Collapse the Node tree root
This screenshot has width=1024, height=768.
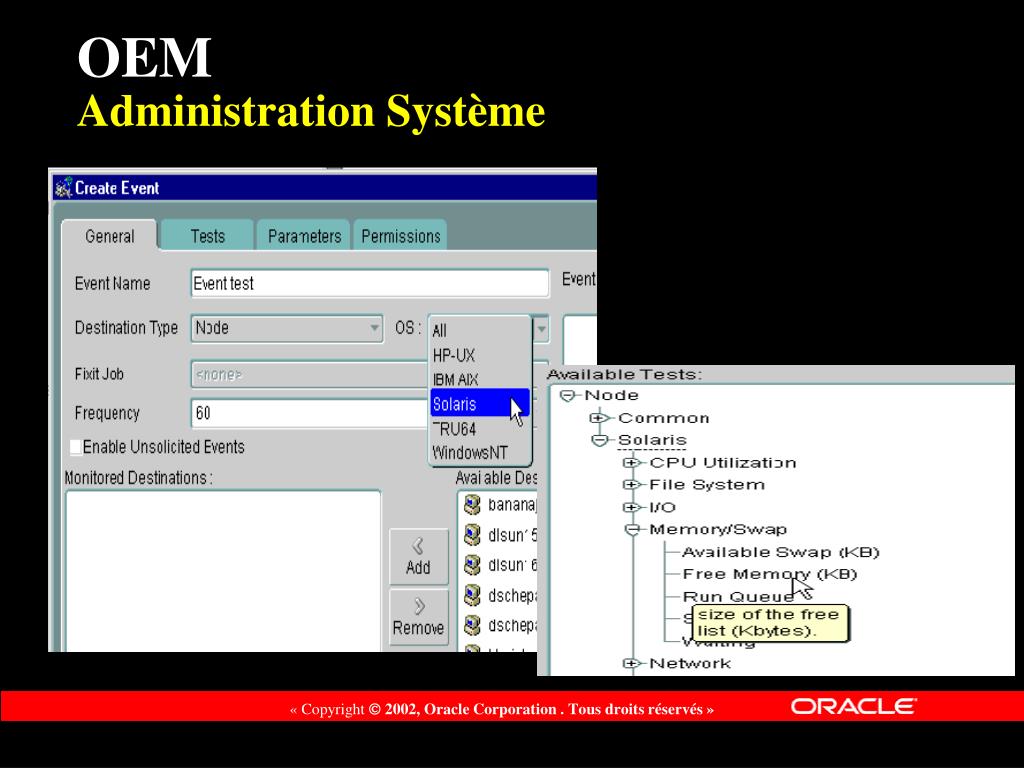(x=568, y=396)
